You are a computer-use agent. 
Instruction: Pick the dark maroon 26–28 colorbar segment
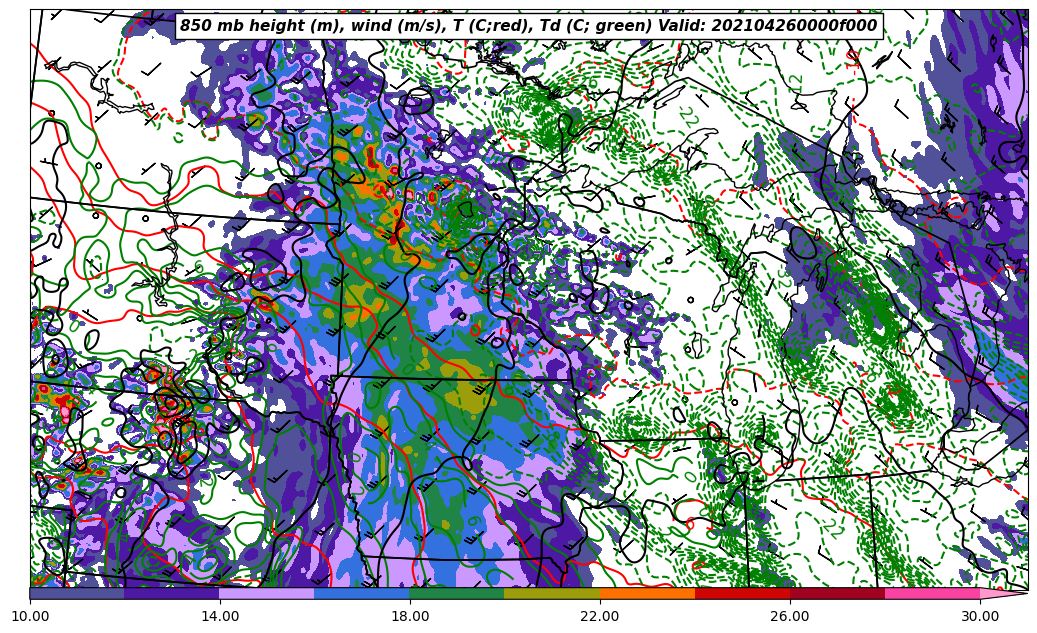pos(837,593)
